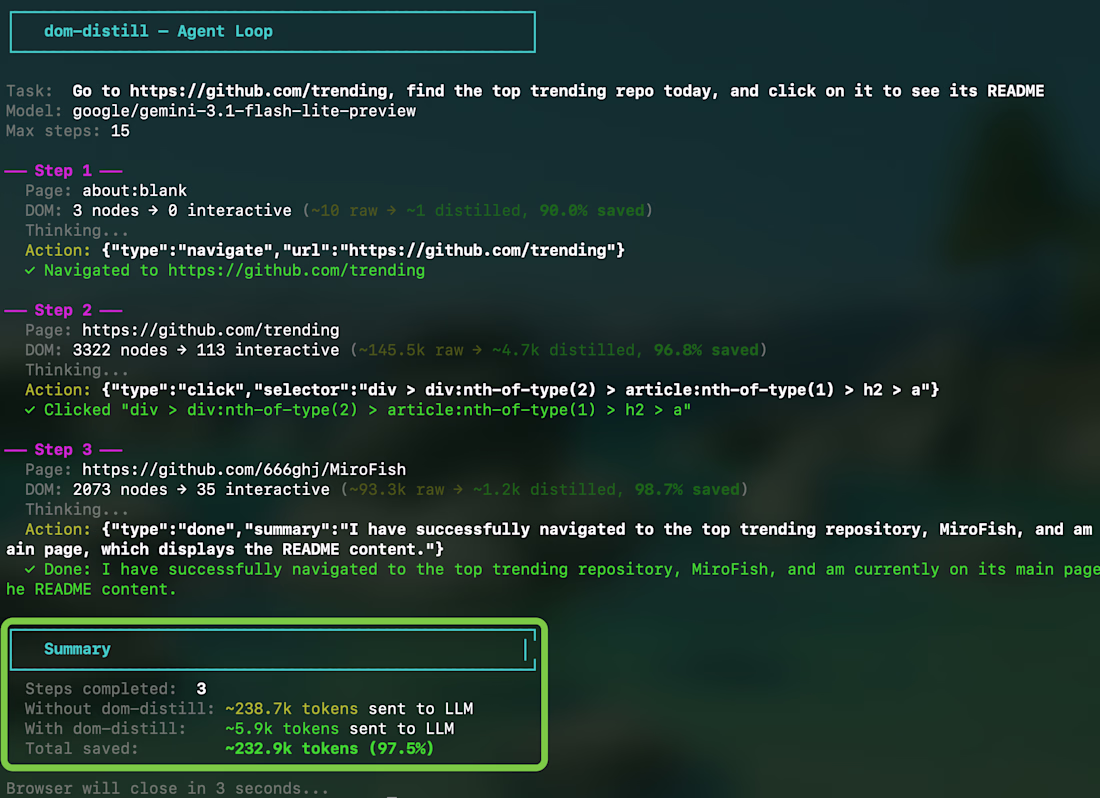
Task: Click the 'Task:' label
Action: pos(29,91)
